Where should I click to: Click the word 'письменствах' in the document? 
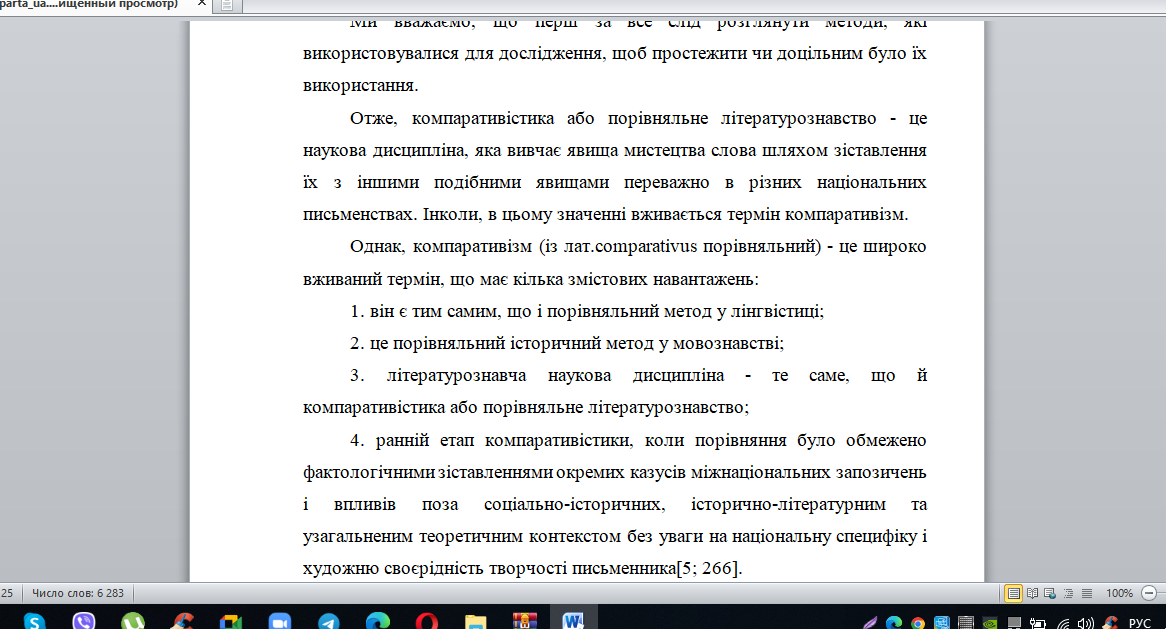(360, 215)
